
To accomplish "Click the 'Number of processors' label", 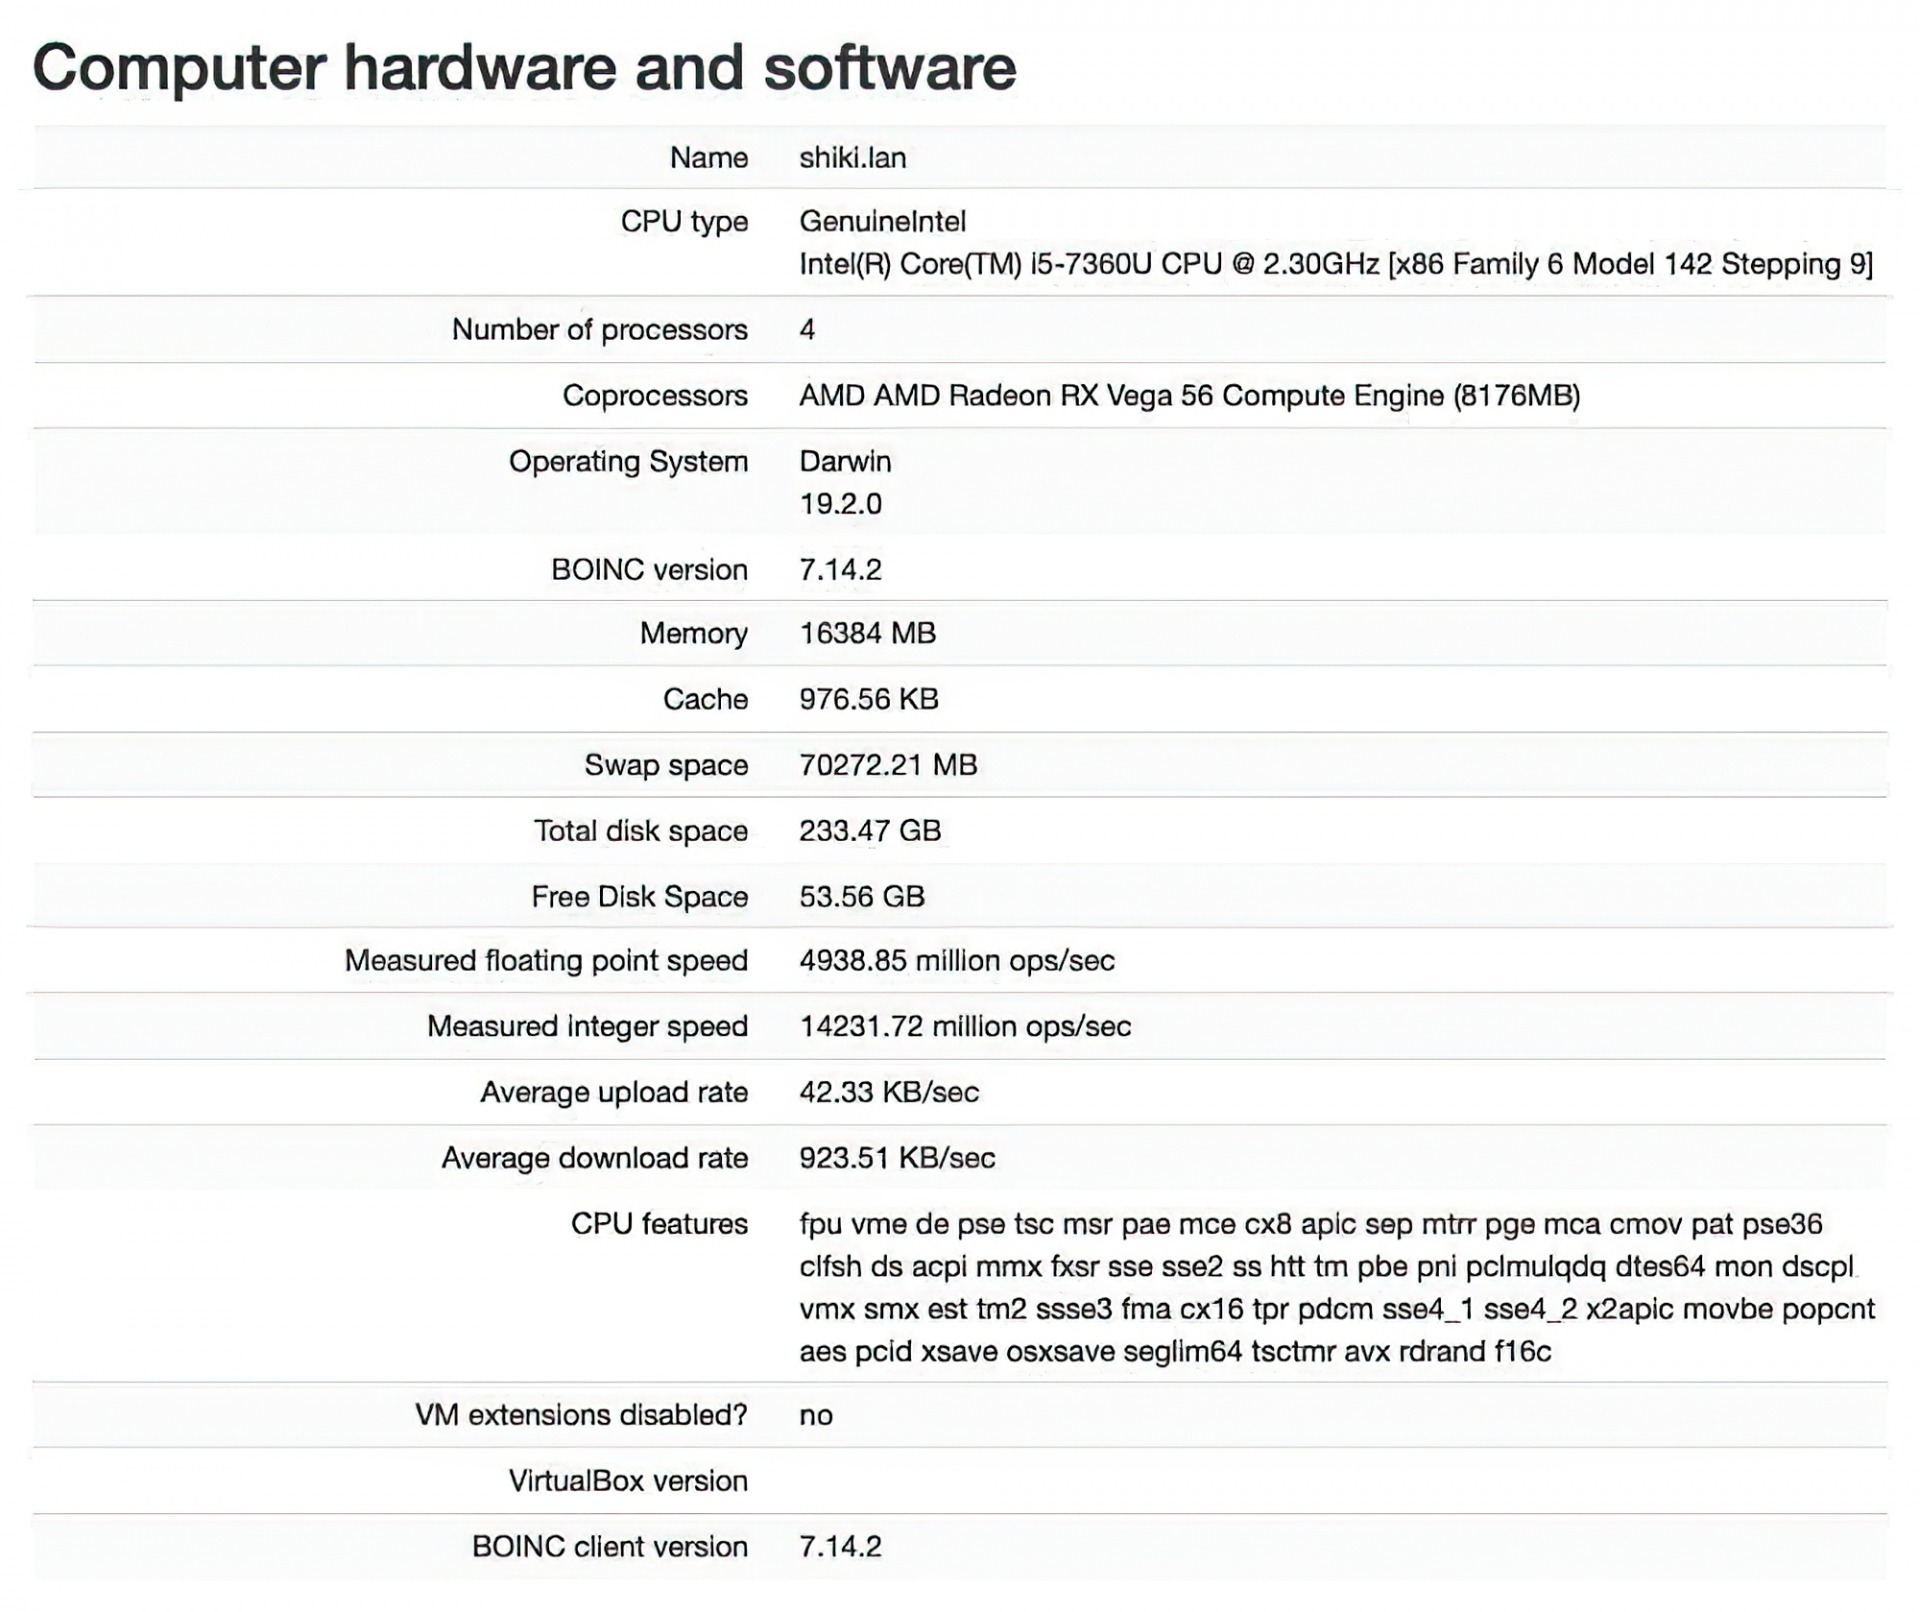I will [599, 330].
